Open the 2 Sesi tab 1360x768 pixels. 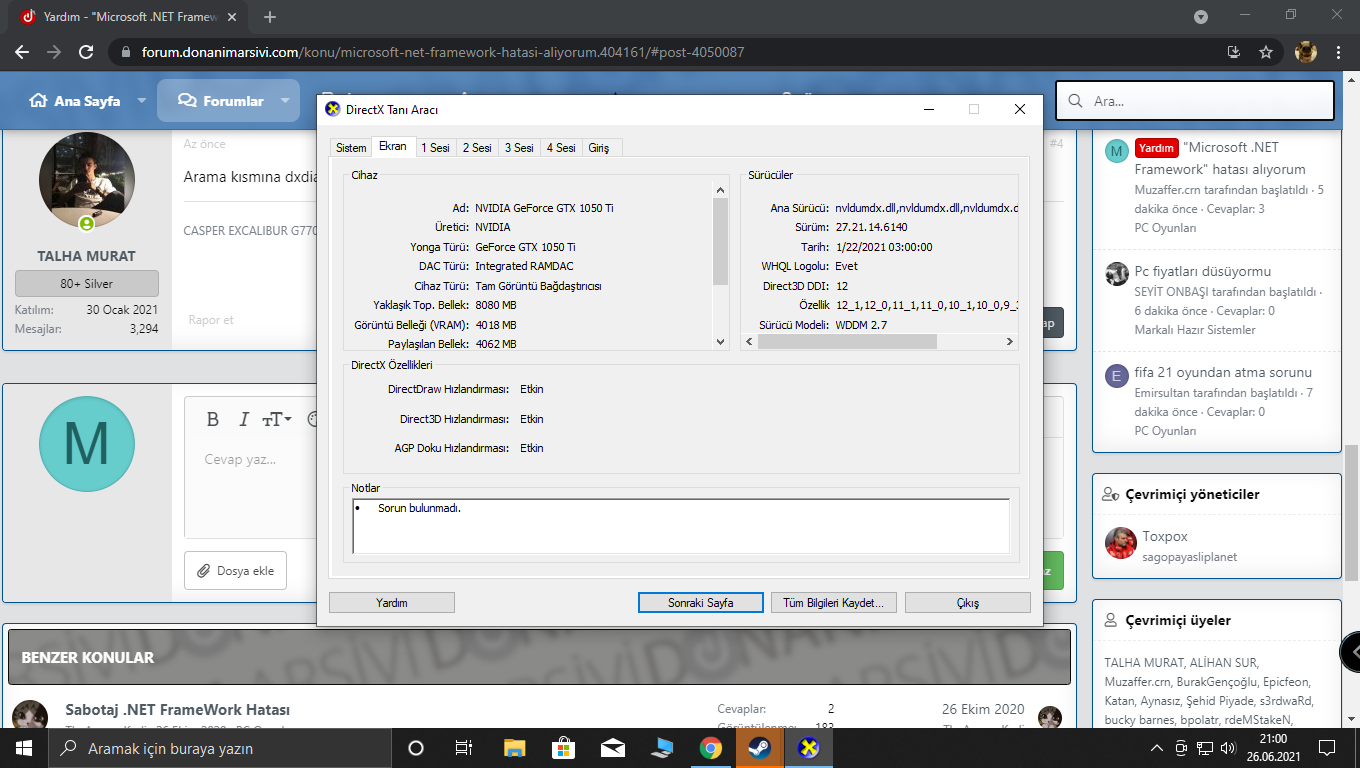coord(477,148)
